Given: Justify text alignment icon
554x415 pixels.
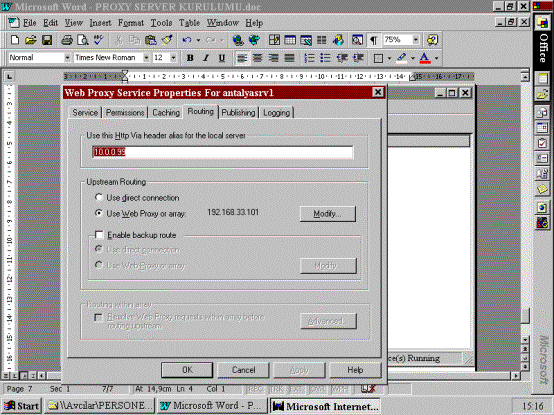Looking at the screenshot, I should pos(289,58).
